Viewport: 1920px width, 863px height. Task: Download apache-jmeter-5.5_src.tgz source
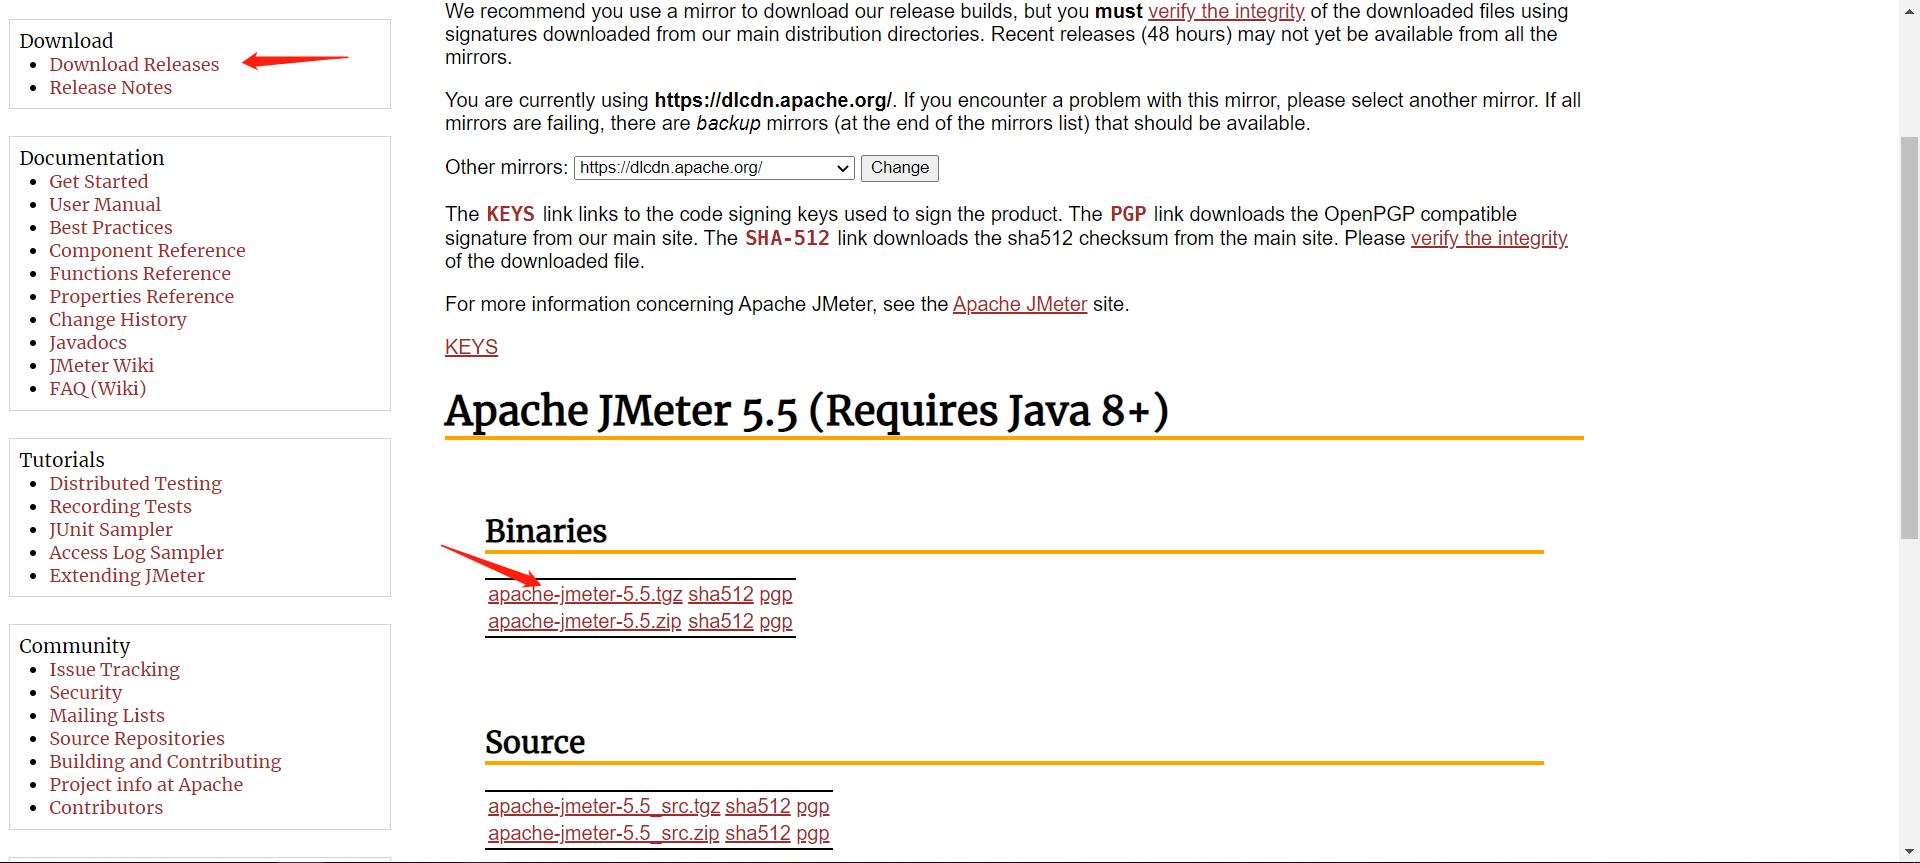pos(604,807)
